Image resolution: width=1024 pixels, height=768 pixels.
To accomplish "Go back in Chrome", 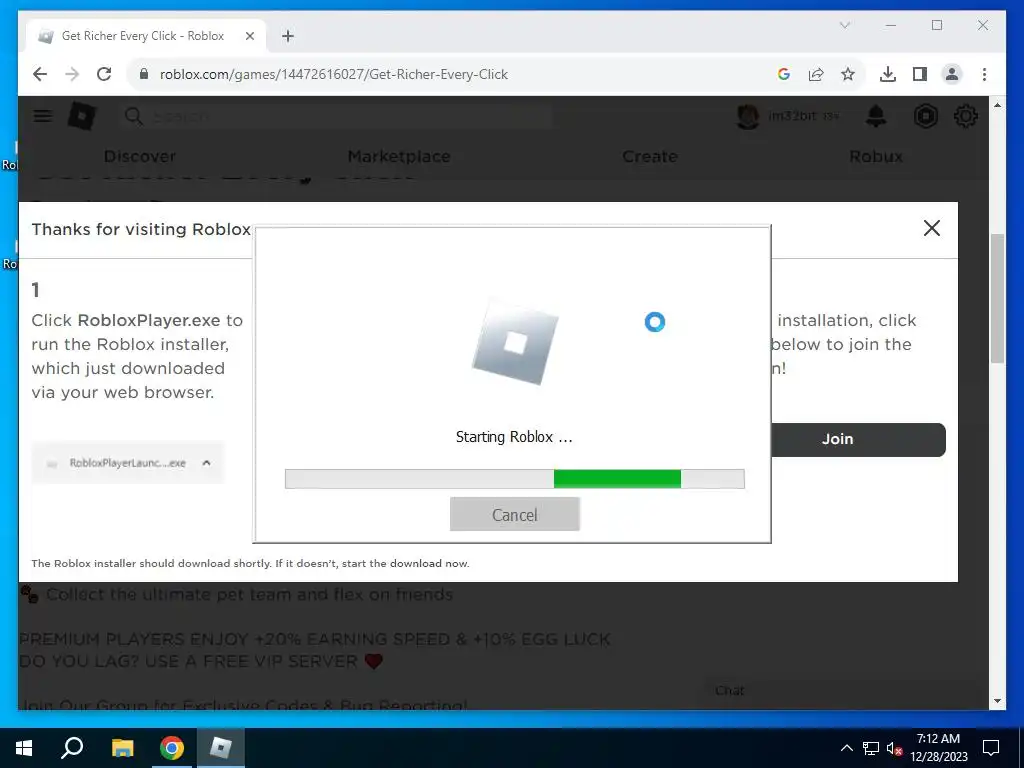I will [40, 74].
